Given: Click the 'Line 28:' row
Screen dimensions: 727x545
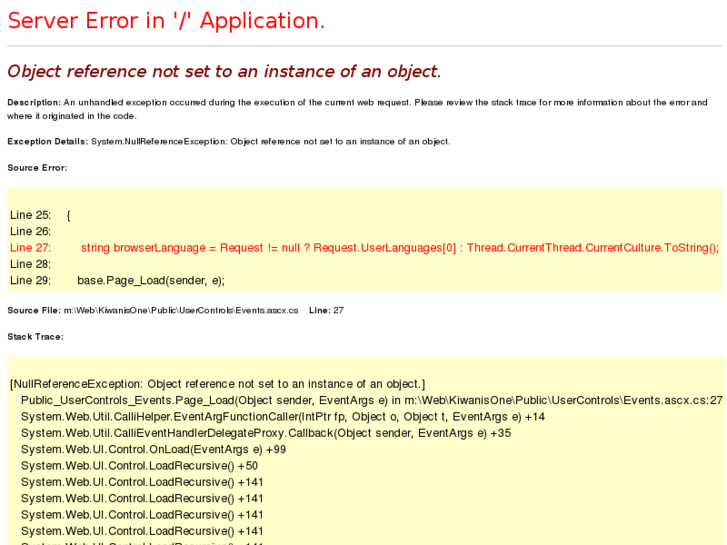Looking at the screenshot, I should pos(31,264).
